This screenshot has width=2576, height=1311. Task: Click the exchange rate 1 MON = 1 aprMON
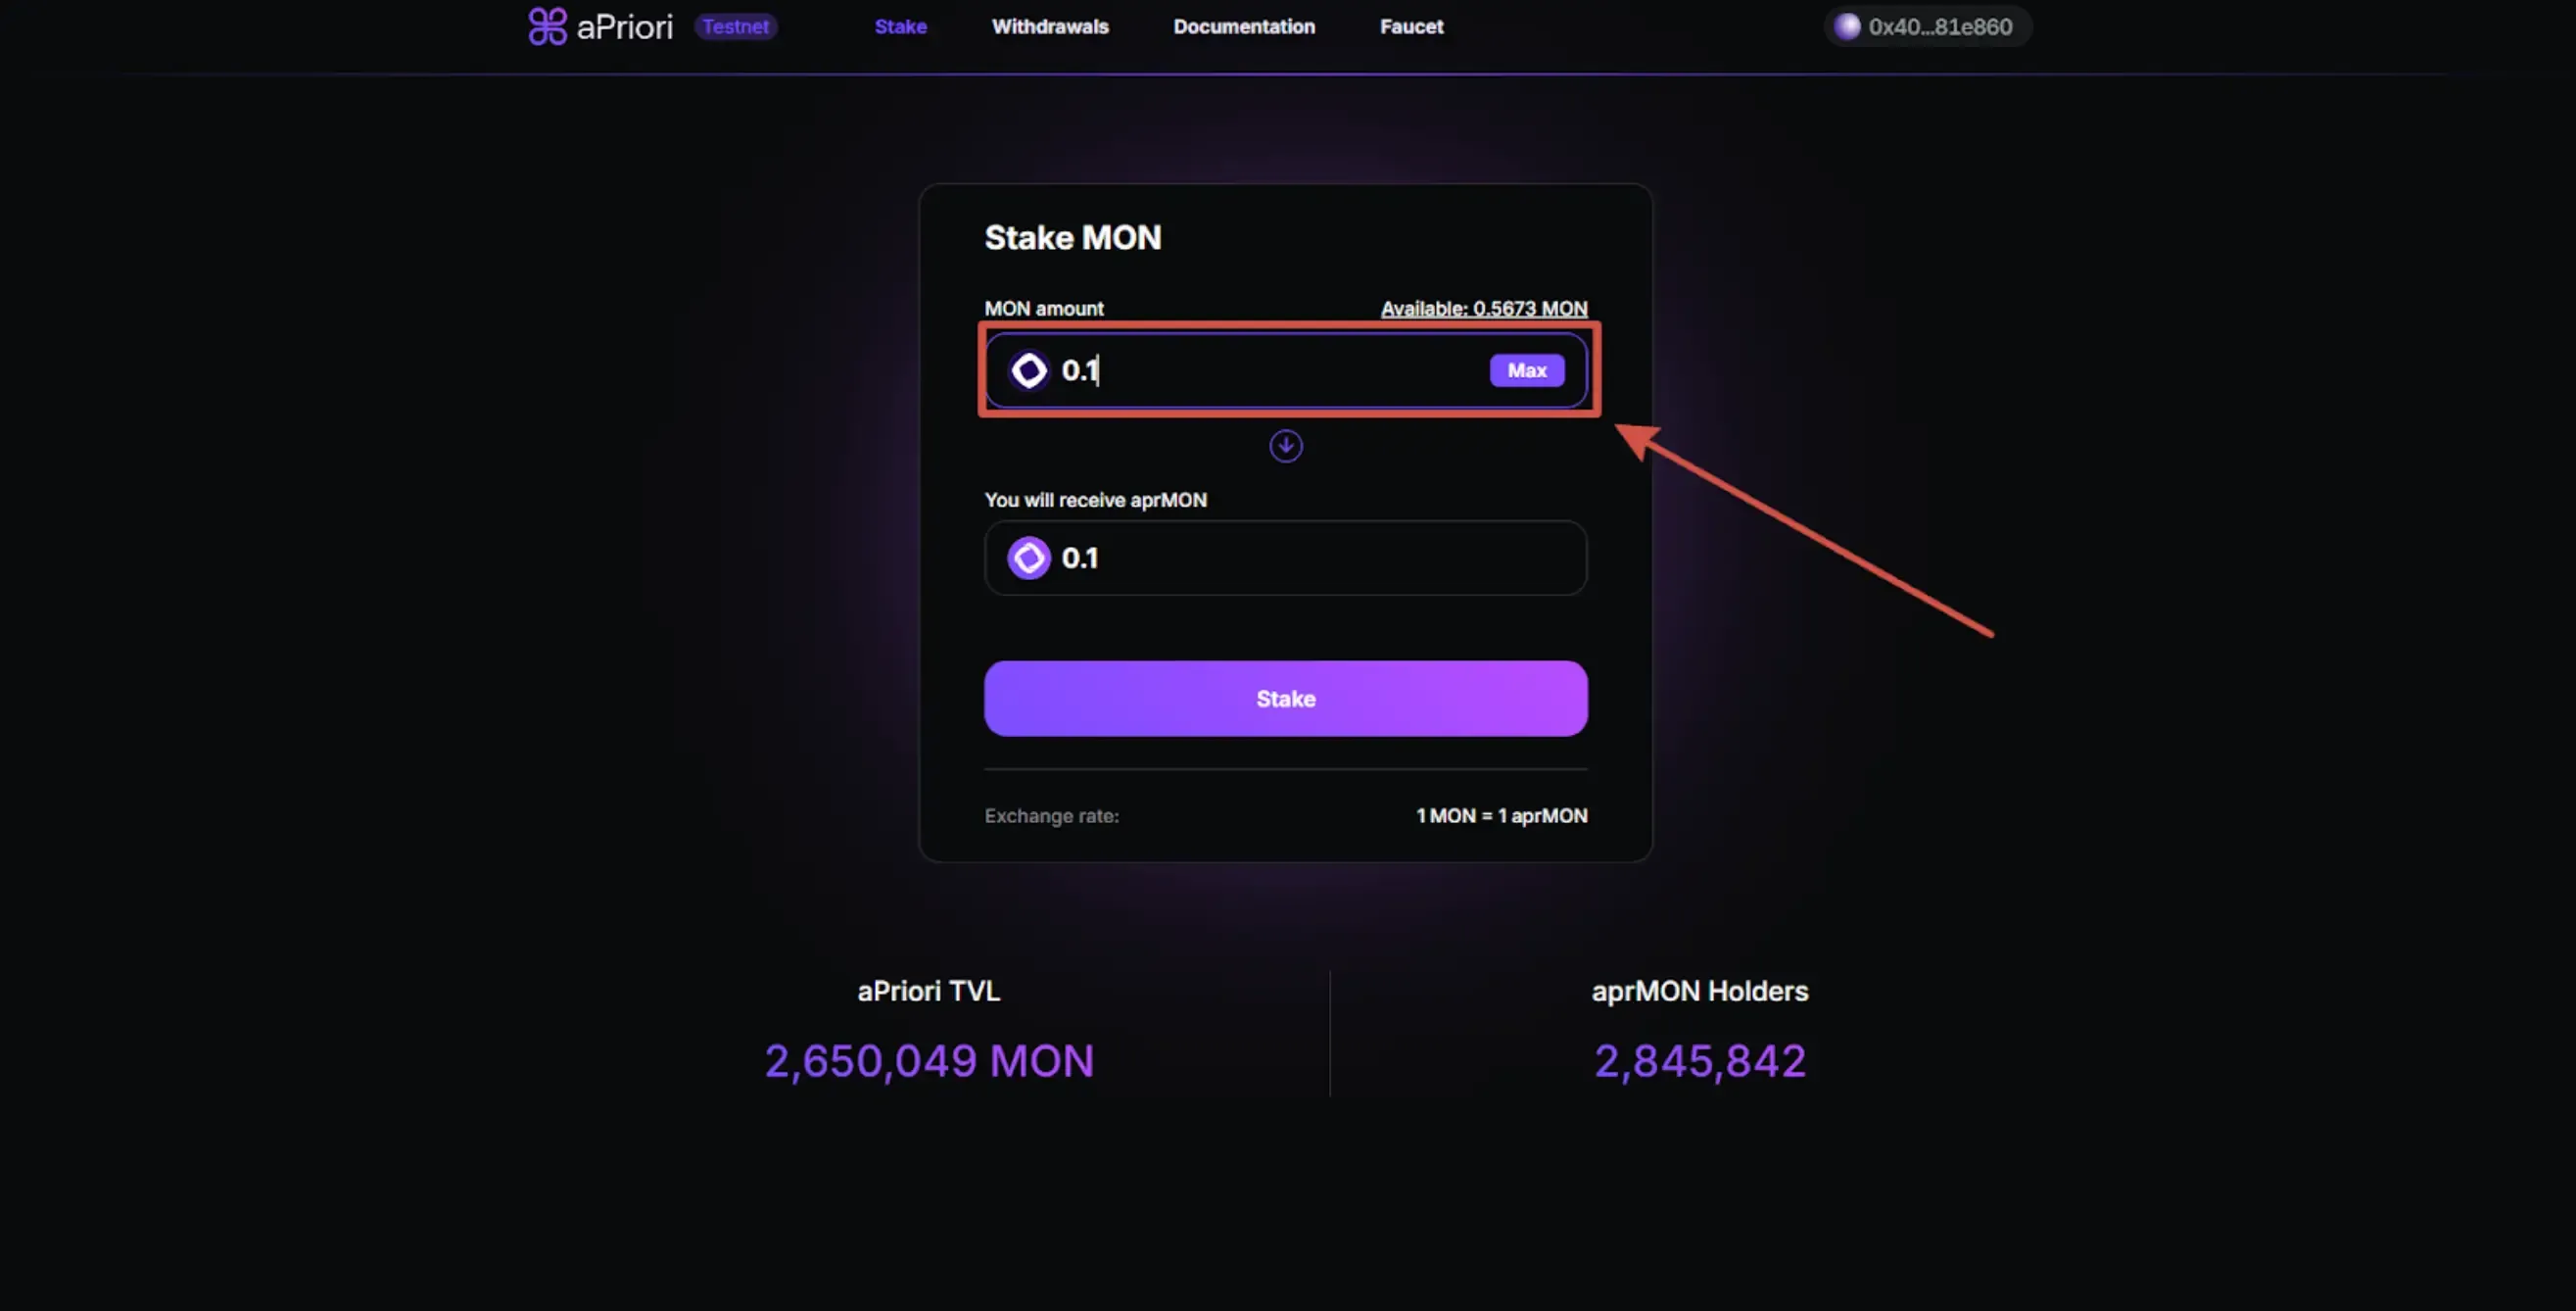tap(1500, 815)
